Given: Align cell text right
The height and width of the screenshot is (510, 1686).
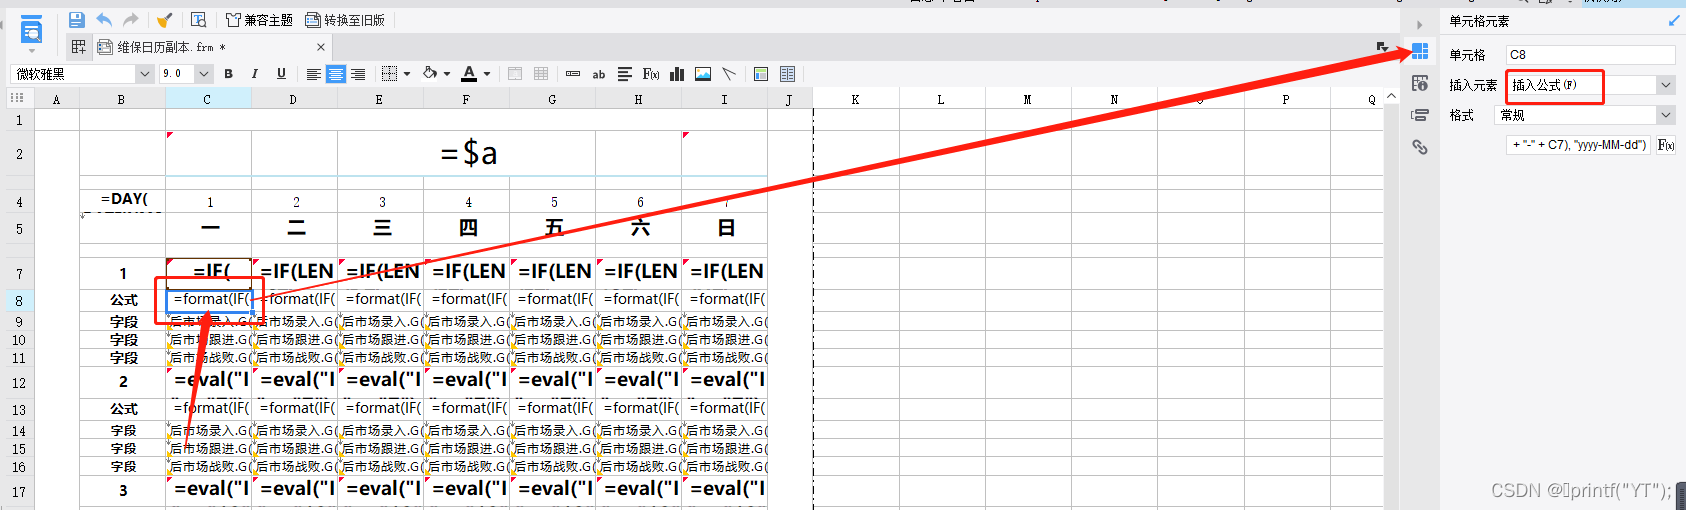Looking at the screenshot, I should point(358,74).
